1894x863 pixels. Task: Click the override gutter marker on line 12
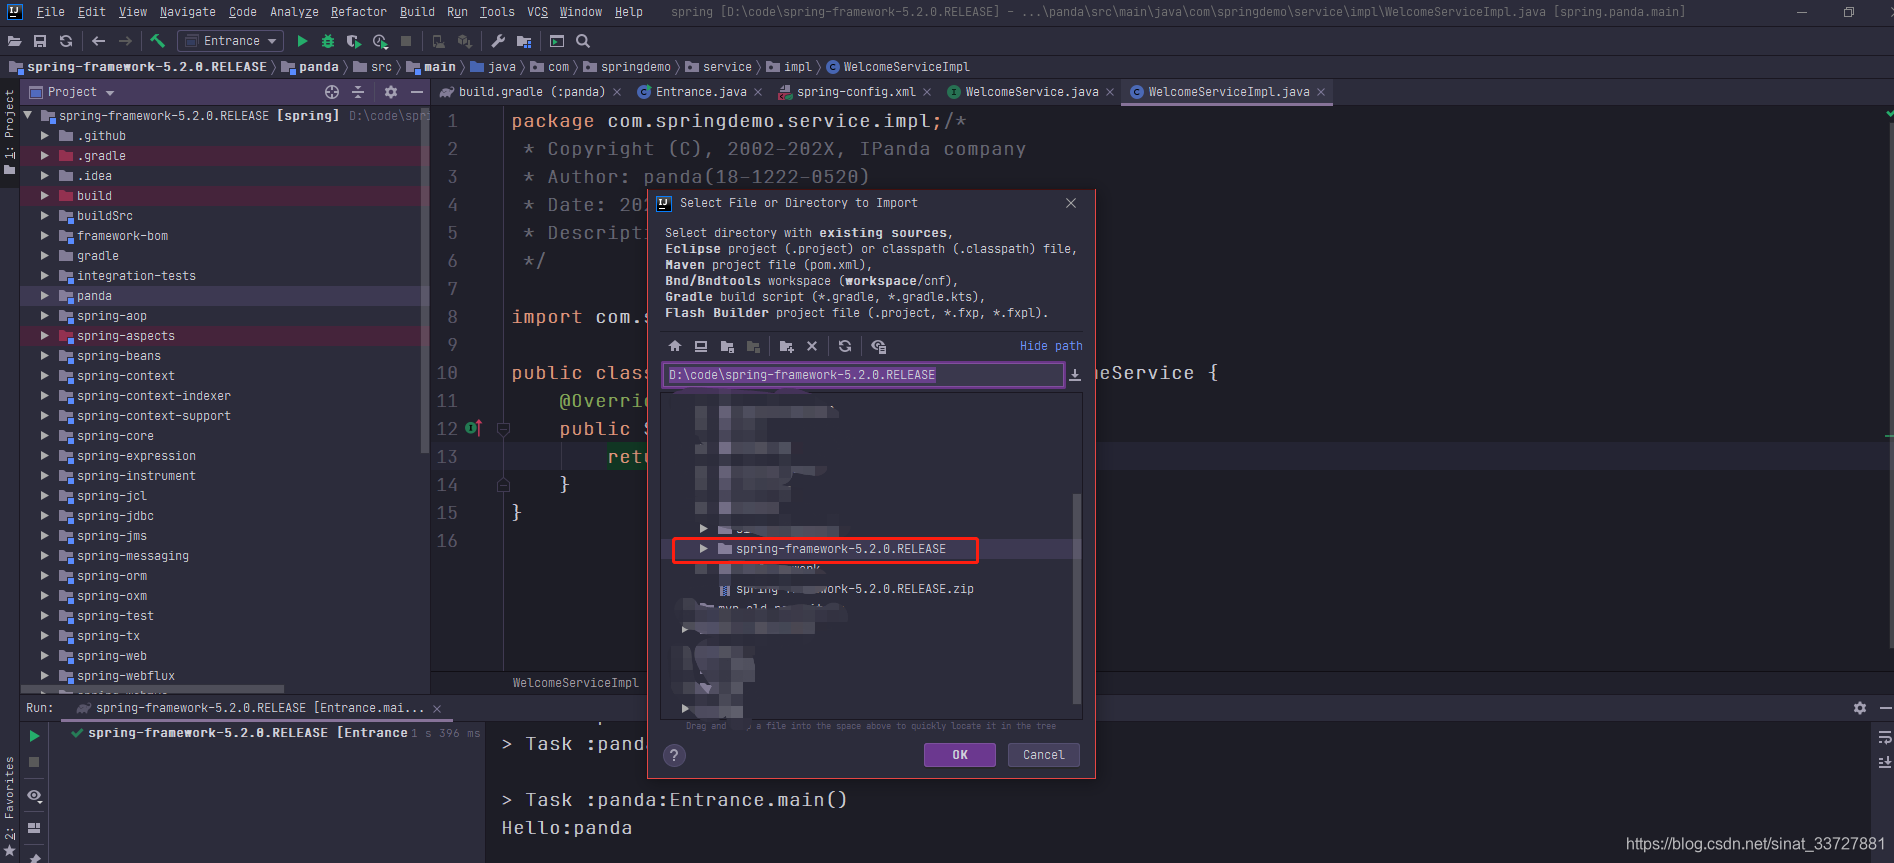coord(473,428)
